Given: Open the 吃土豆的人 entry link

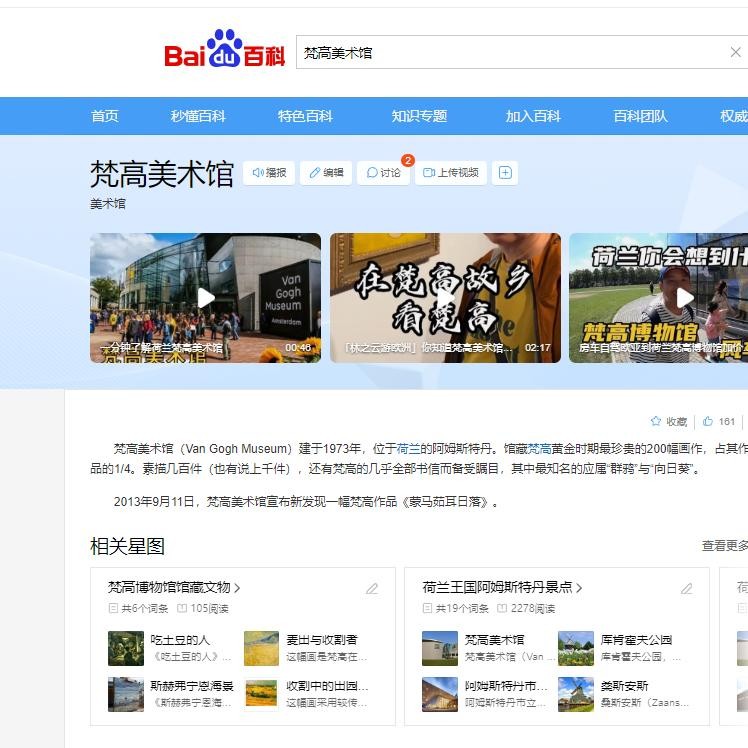Looking at the screenshot, I should 180,640.
